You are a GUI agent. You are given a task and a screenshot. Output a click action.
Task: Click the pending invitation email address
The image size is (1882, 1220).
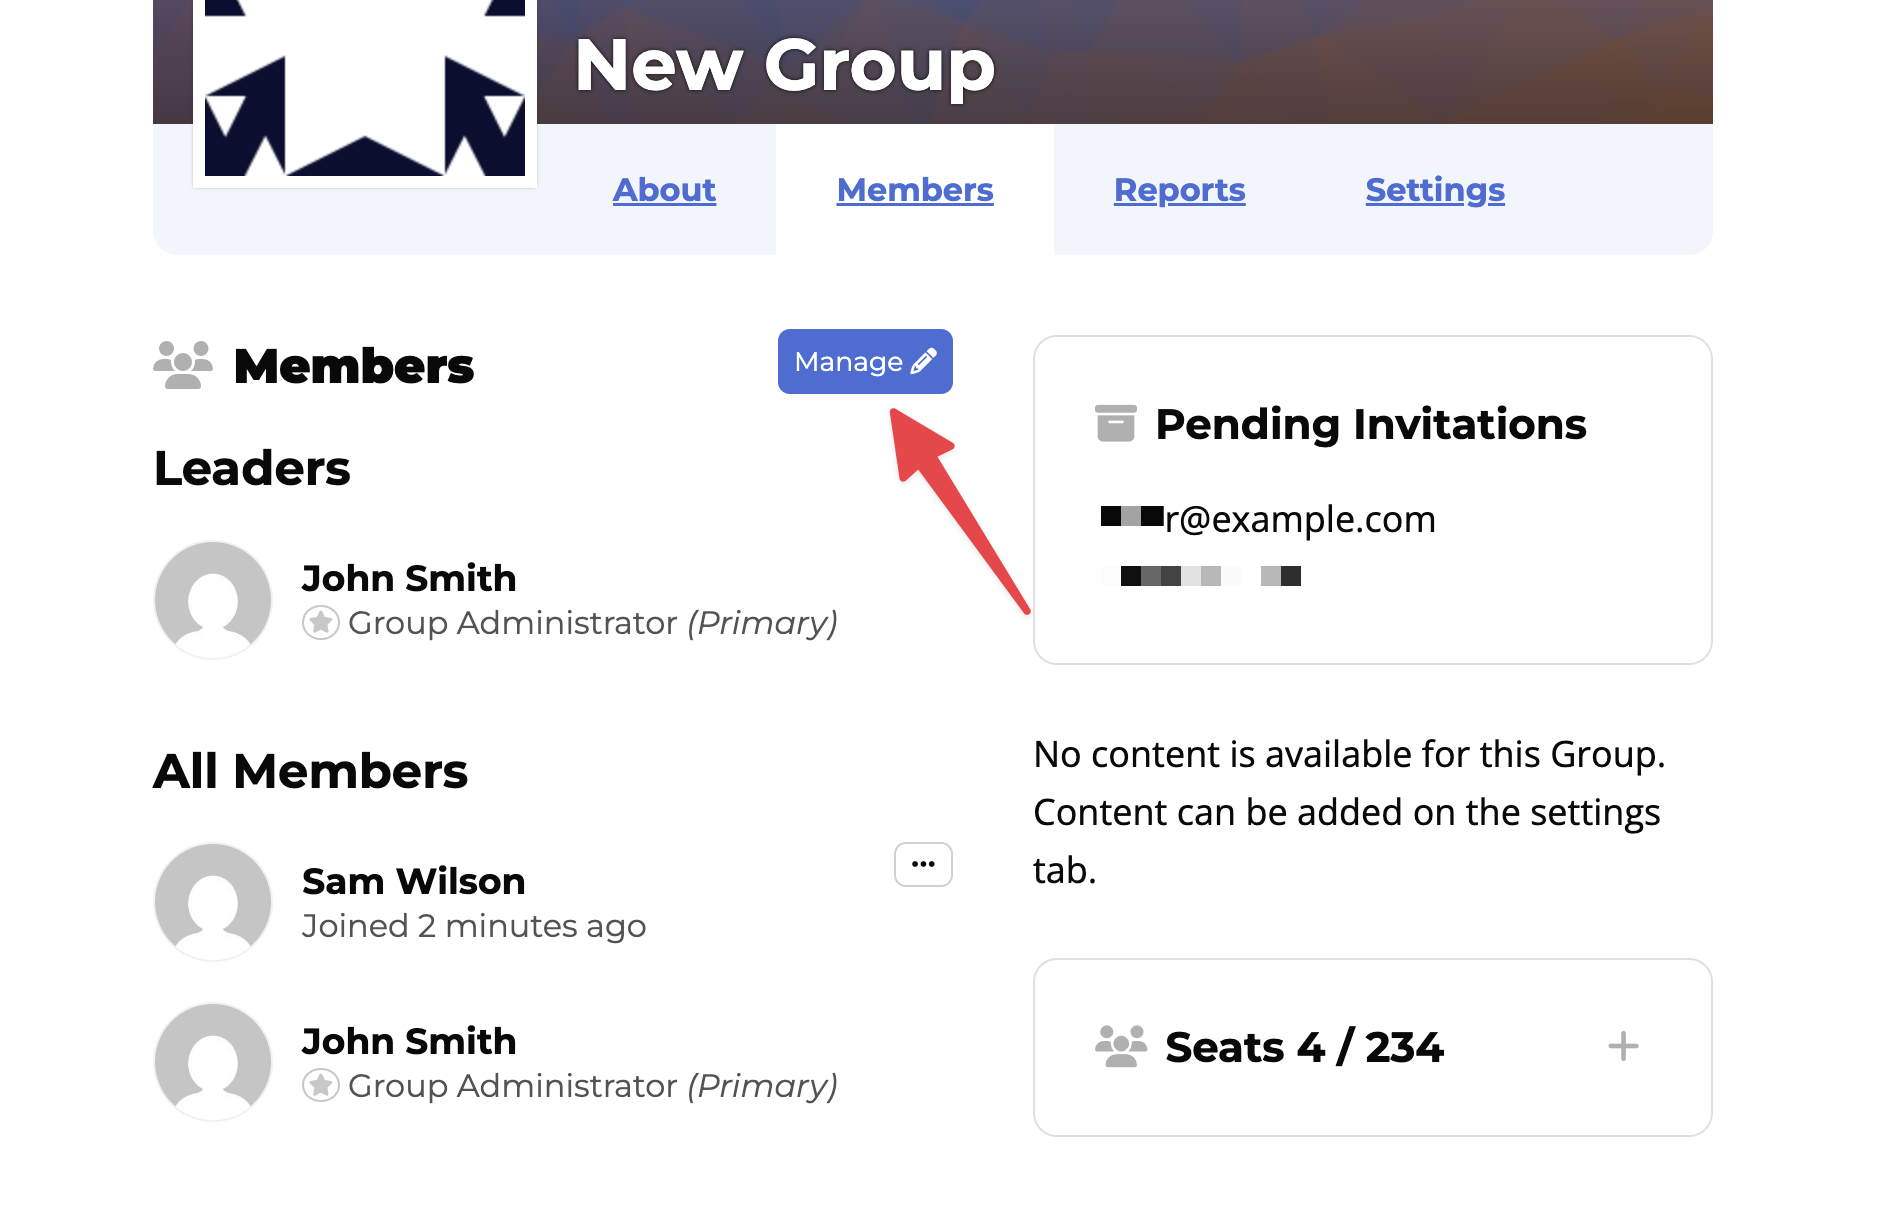tap(1268, 519)
